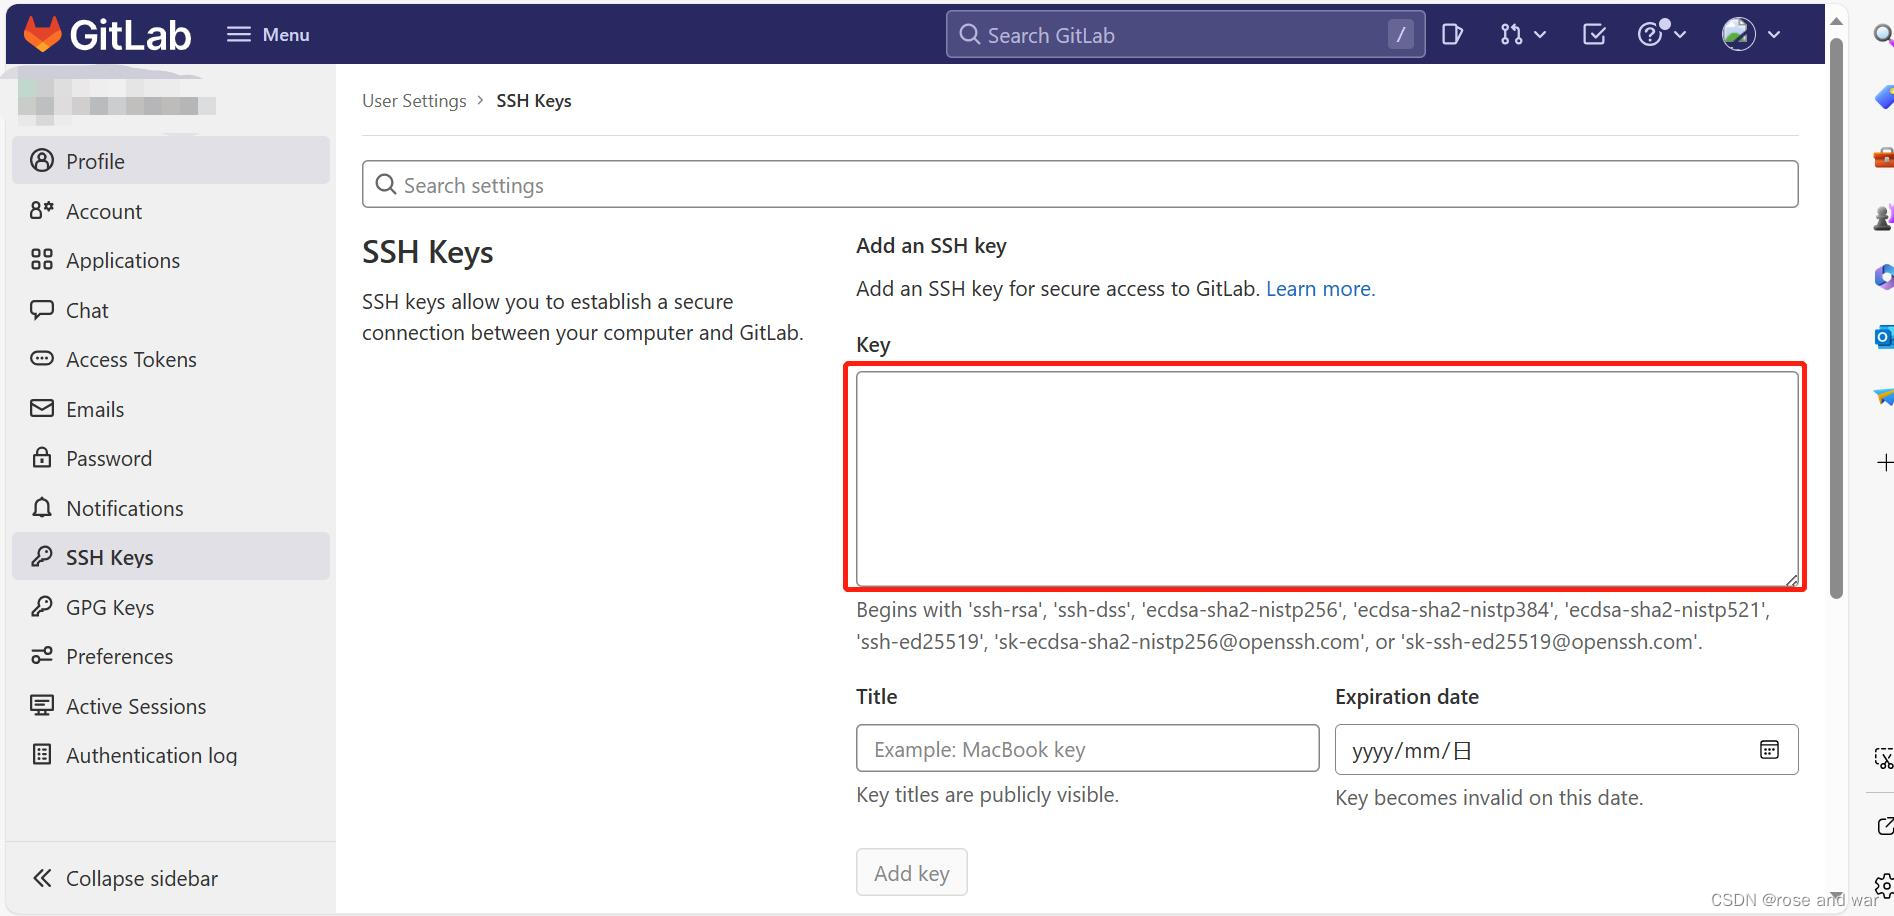
Task: Open the merge requests dropdown
Action: click(x=1523, y=34)
